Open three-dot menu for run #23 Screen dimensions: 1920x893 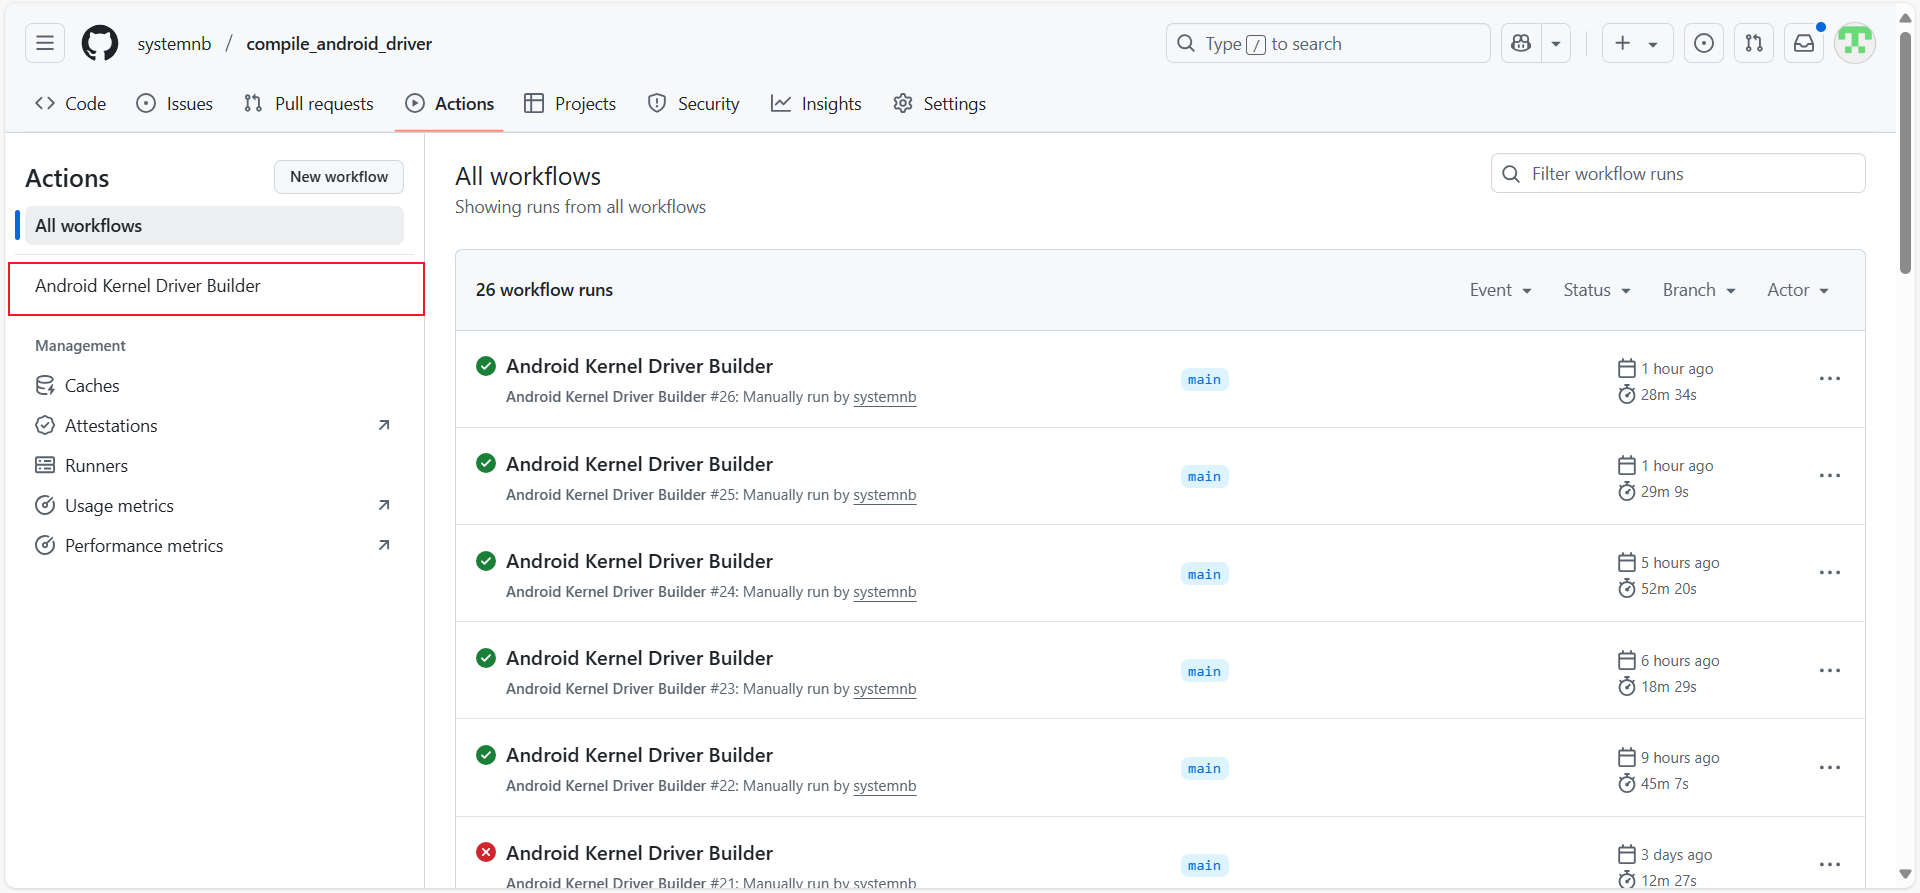point(1830,671)
